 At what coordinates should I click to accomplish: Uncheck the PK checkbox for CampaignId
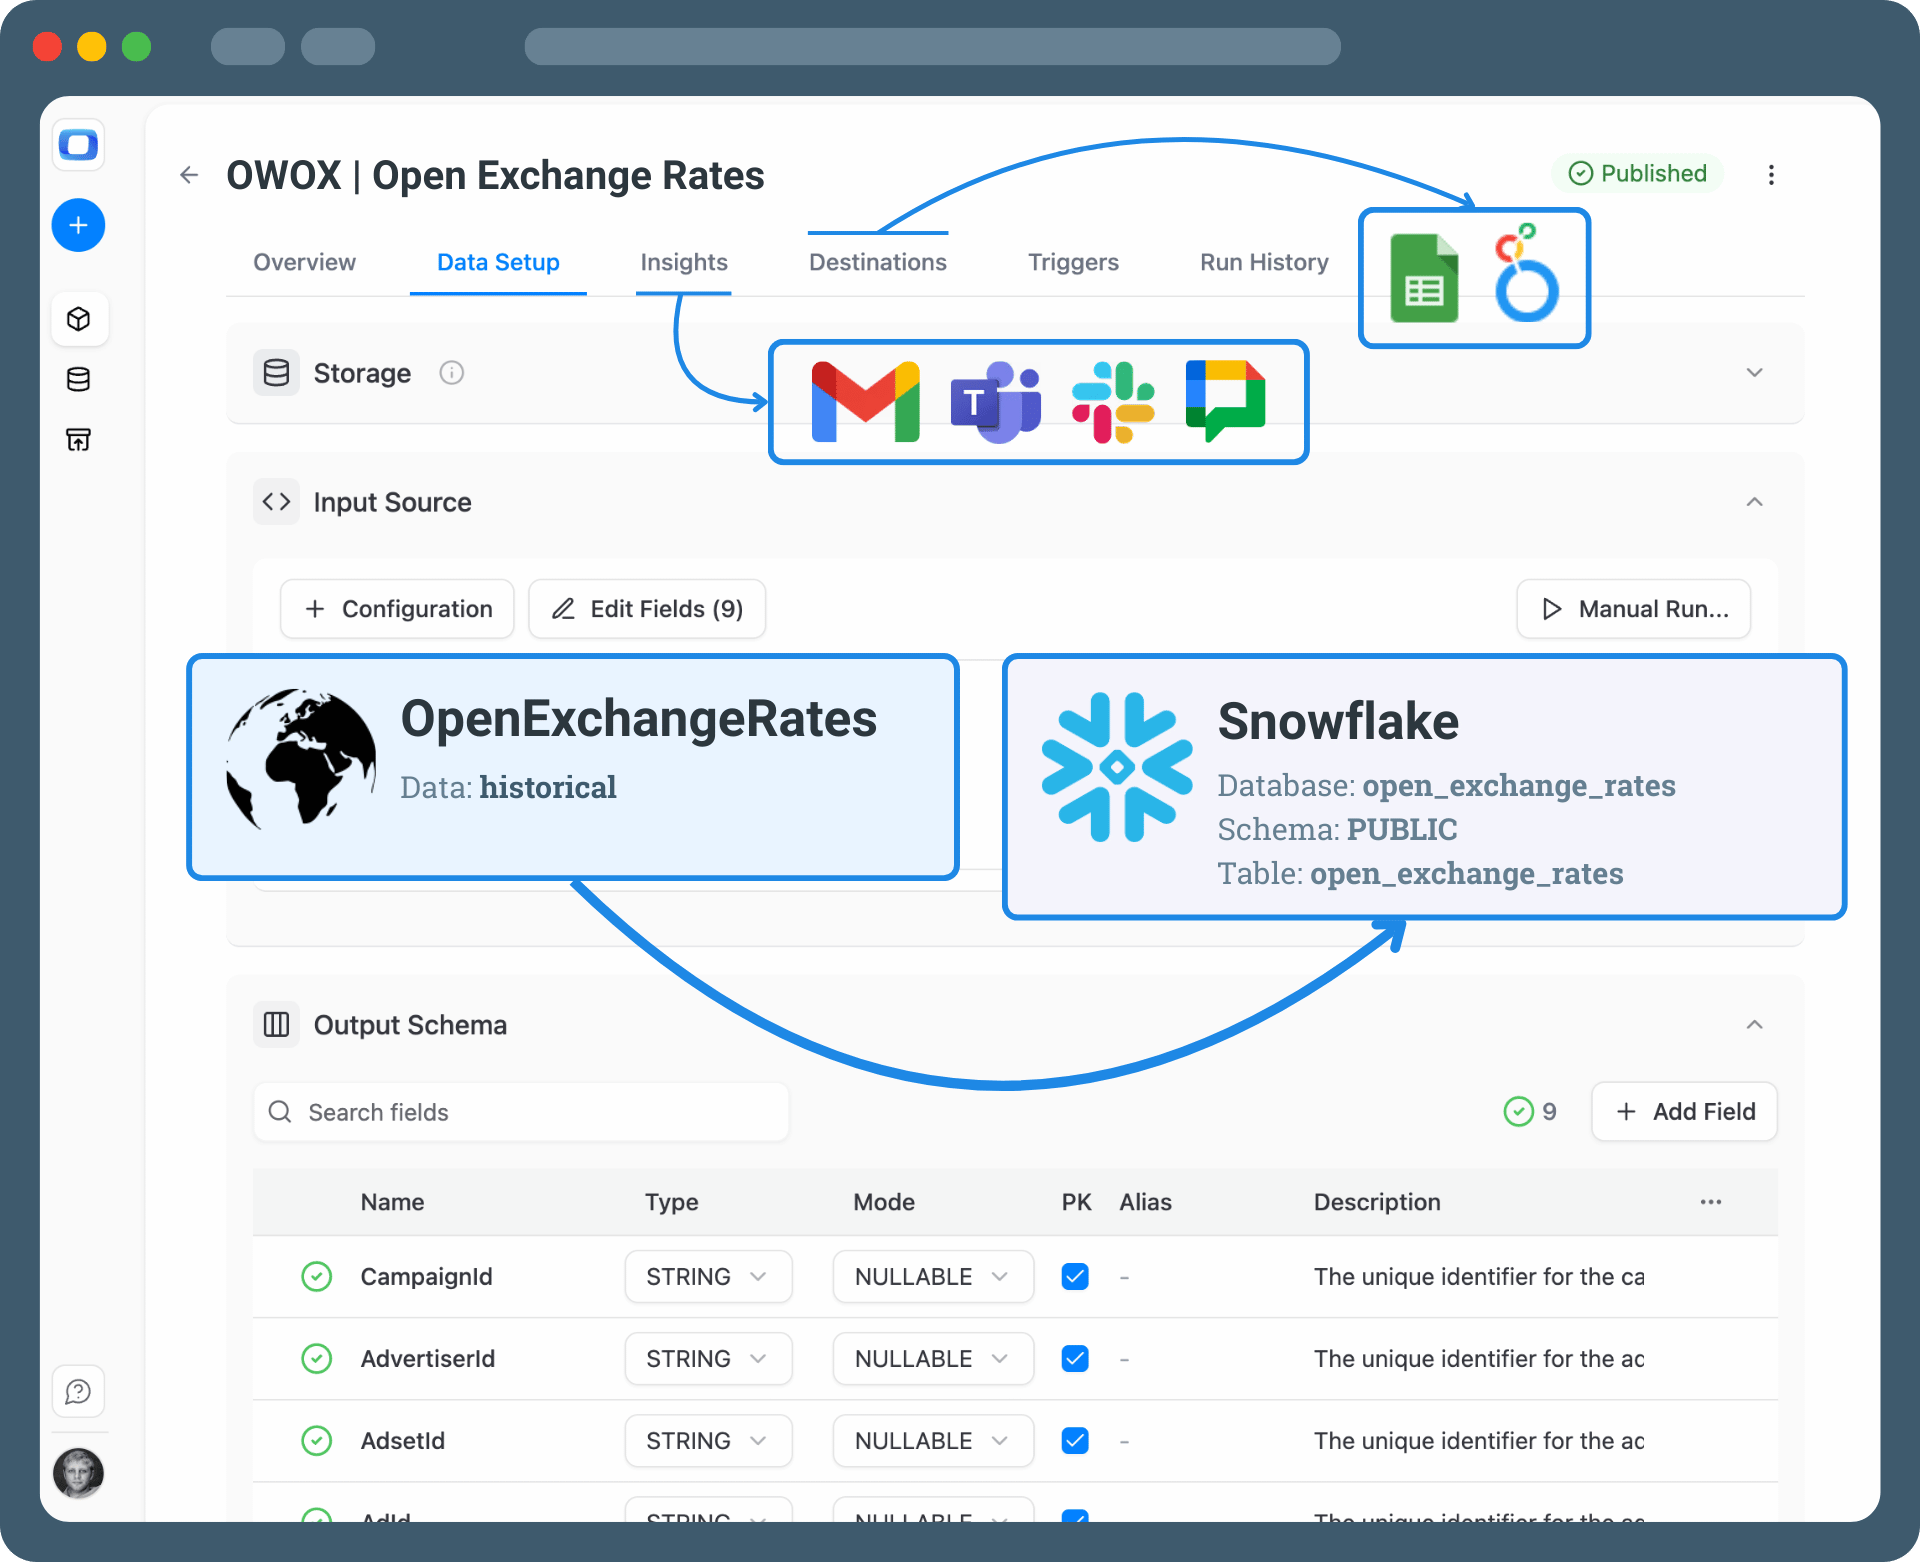[x=1075, y=1277]
